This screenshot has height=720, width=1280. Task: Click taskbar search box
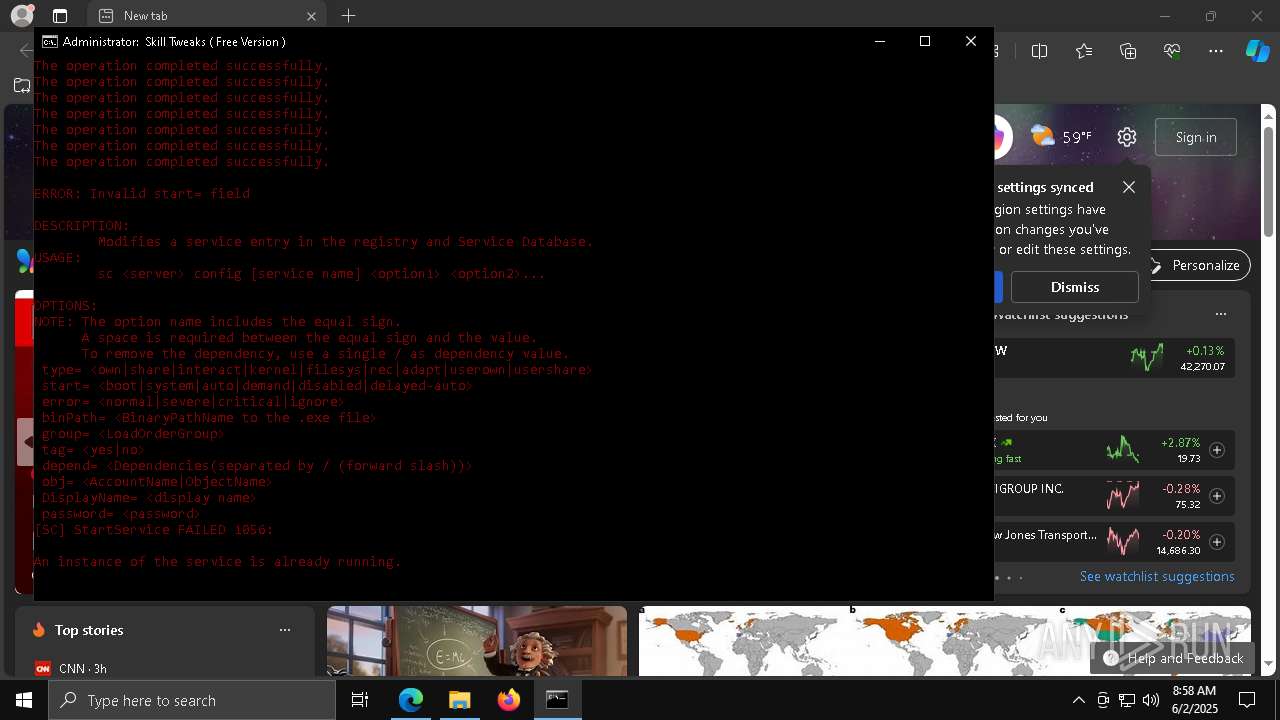(192, 700)
